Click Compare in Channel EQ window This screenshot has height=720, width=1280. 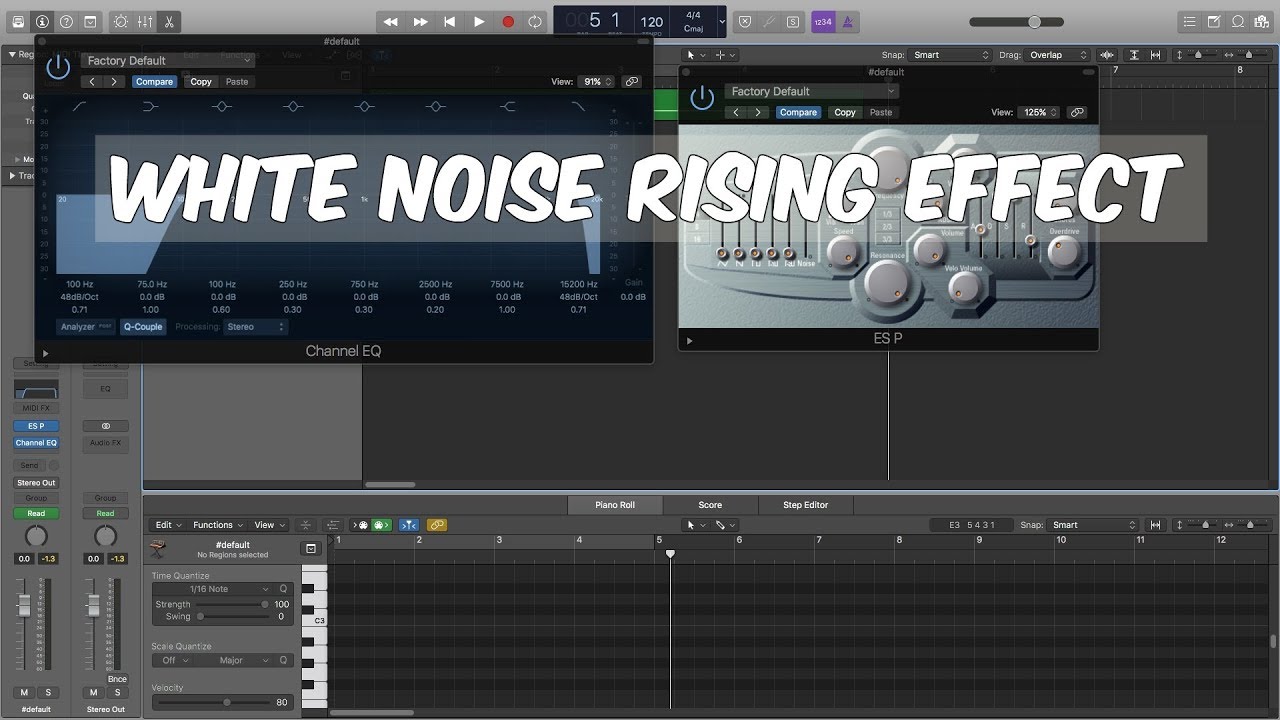[x=154, y=82]
